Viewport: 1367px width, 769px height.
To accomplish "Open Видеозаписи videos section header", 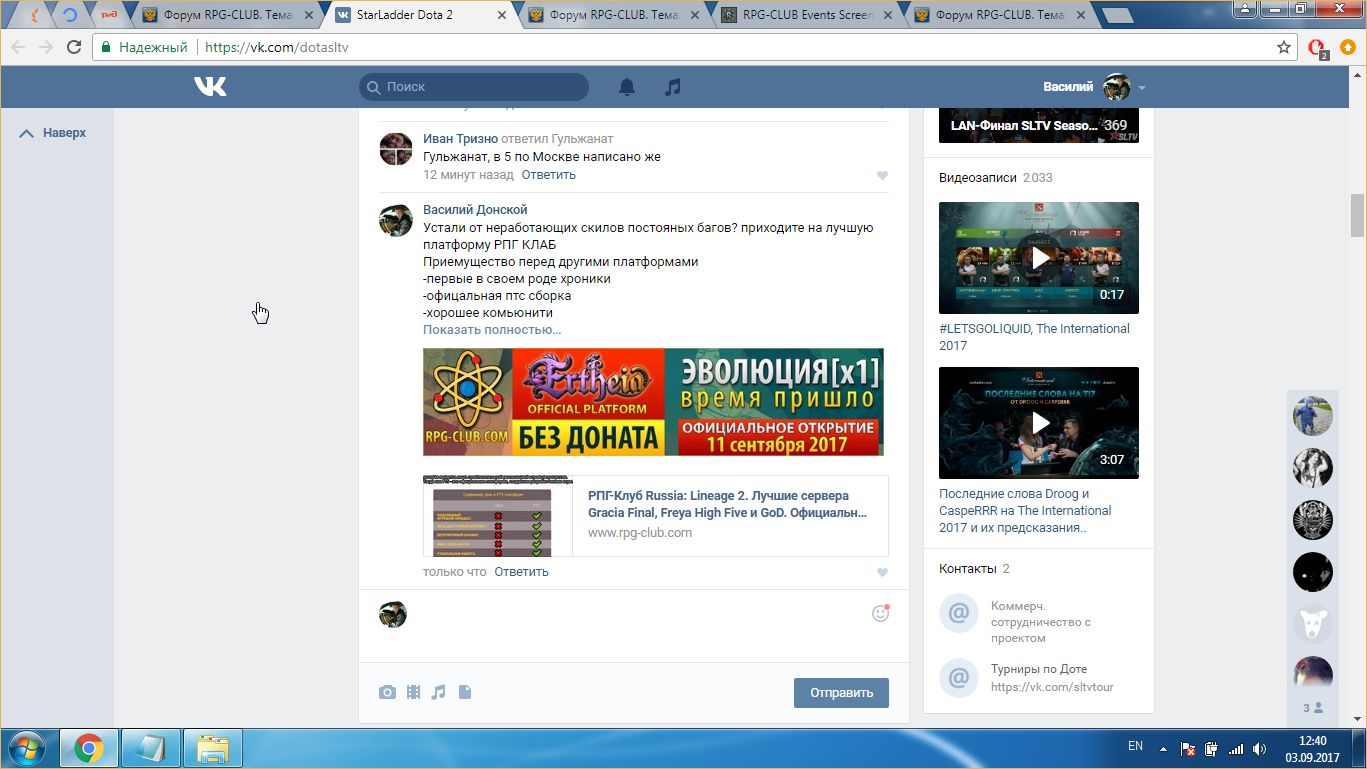I will (996, 178).
